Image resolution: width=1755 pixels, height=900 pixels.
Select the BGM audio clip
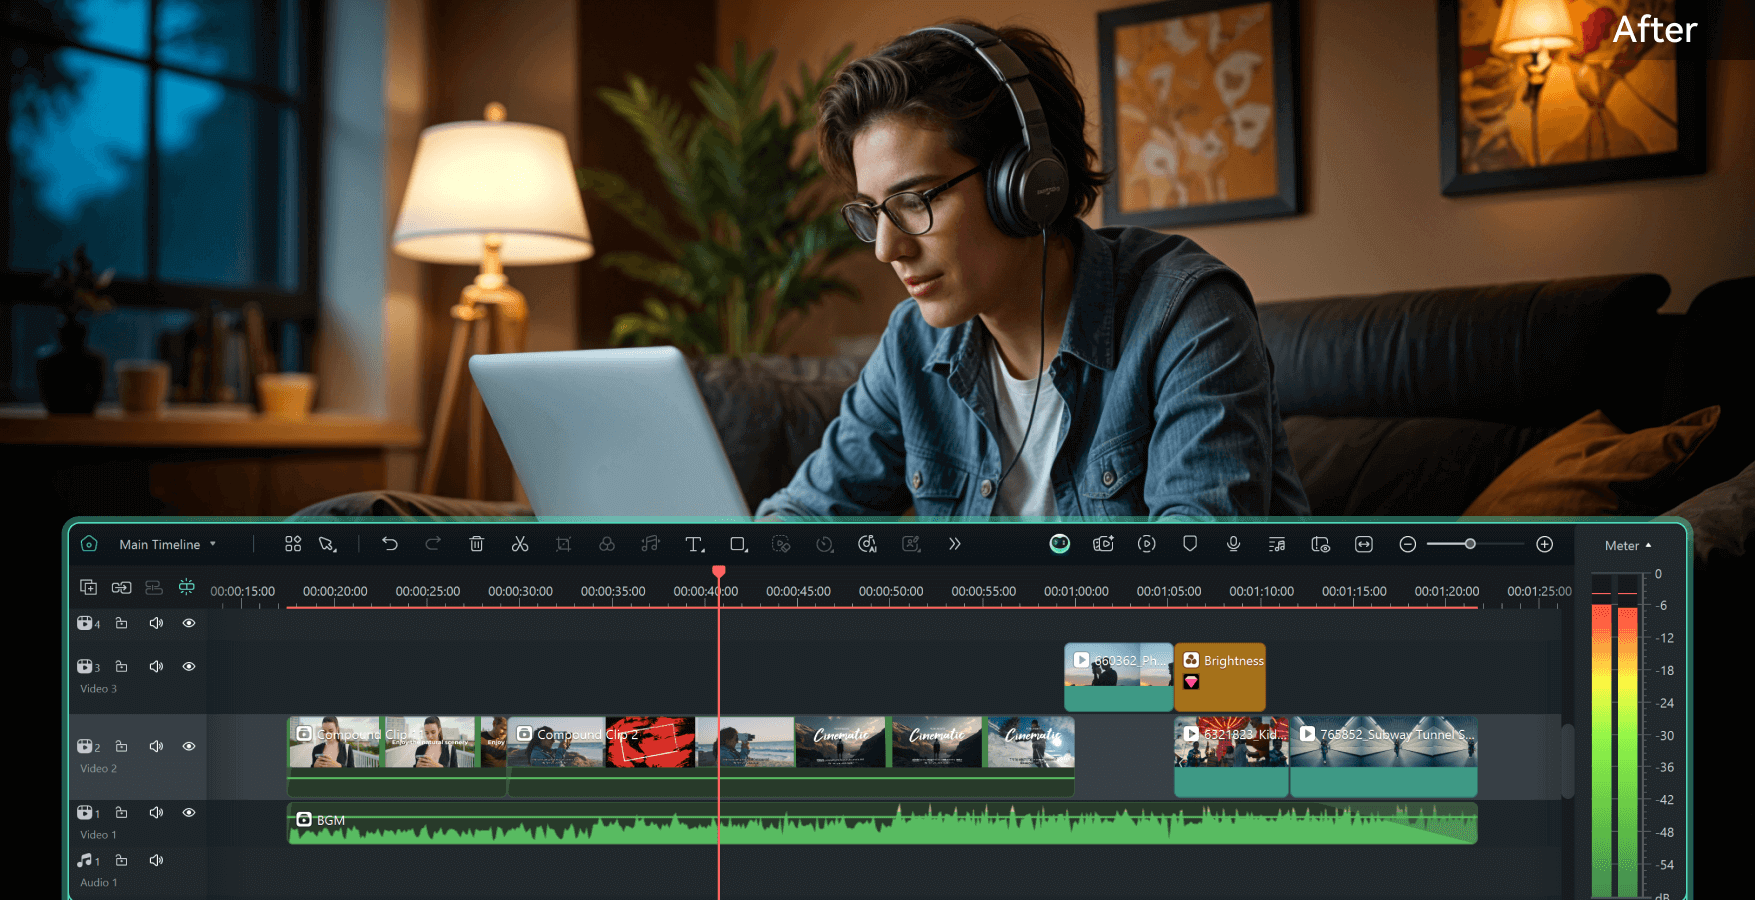(882, 823)
